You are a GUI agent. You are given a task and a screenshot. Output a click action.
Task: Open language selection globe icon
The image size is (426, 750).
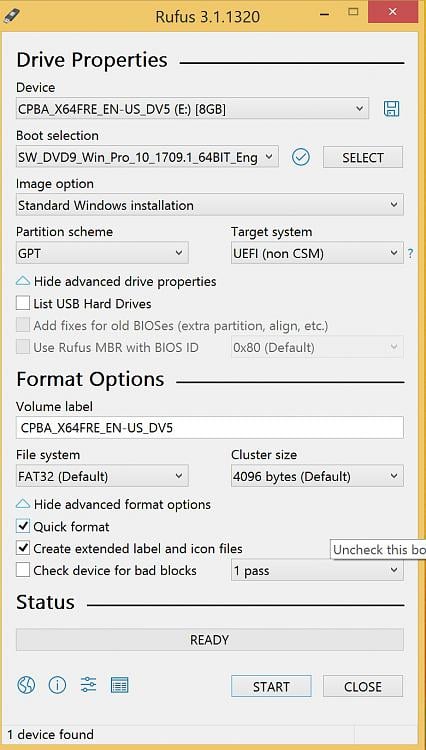tap(26, 685)
